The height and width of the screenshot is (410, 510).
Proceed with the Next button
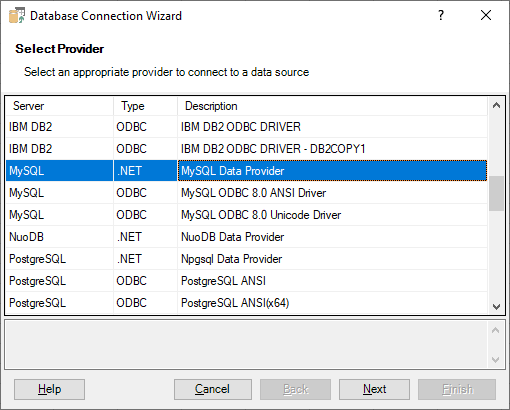point(374,389)
